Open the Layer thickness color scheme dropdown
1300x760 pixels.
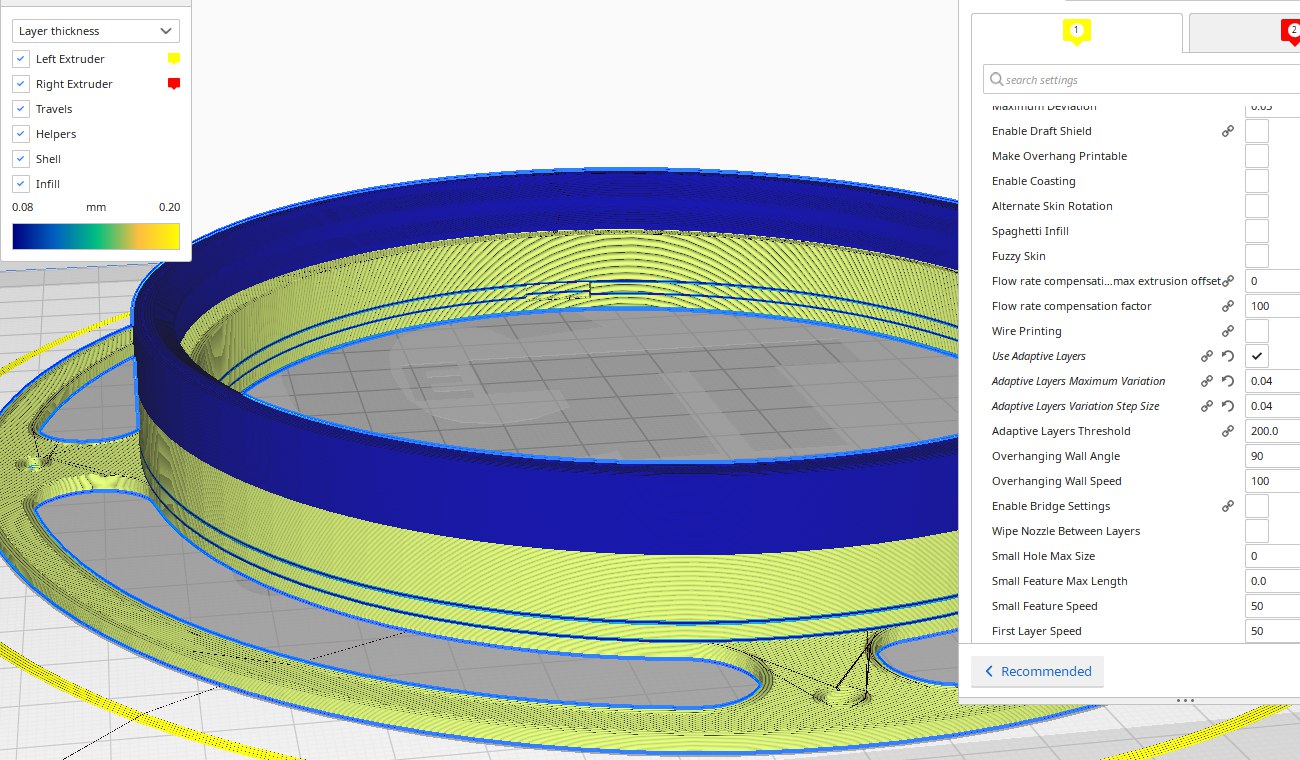[x=96, y=31]
